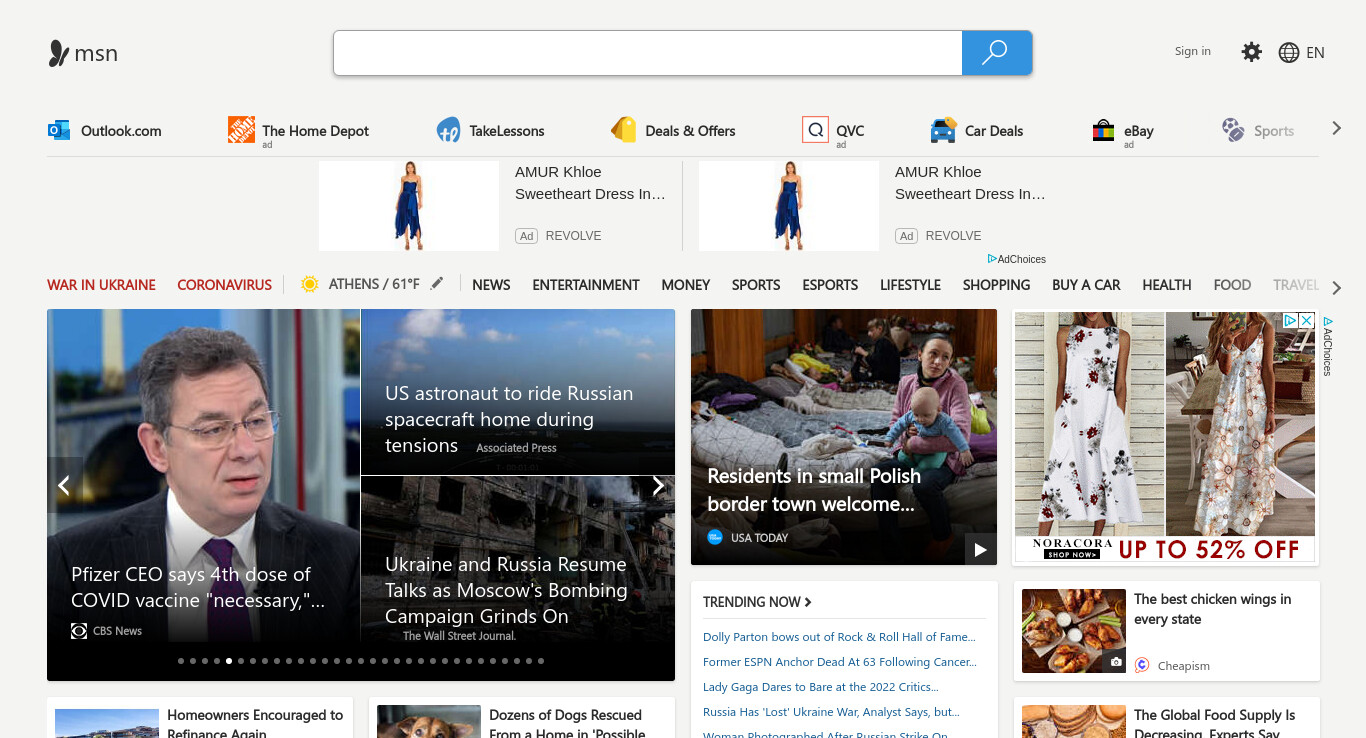Open the FOOD category

coord(1232,285)
